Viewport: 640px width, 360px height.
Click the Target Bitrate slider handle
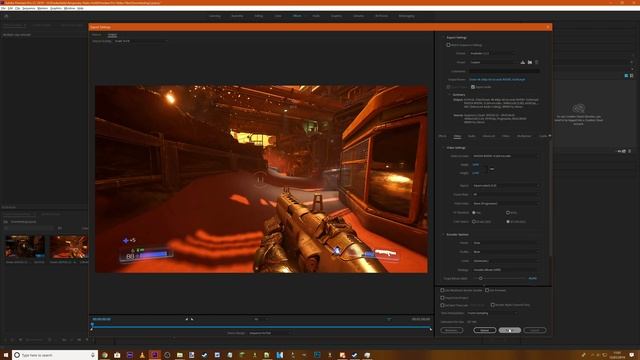pyautogui.click(x=480, y=278)
